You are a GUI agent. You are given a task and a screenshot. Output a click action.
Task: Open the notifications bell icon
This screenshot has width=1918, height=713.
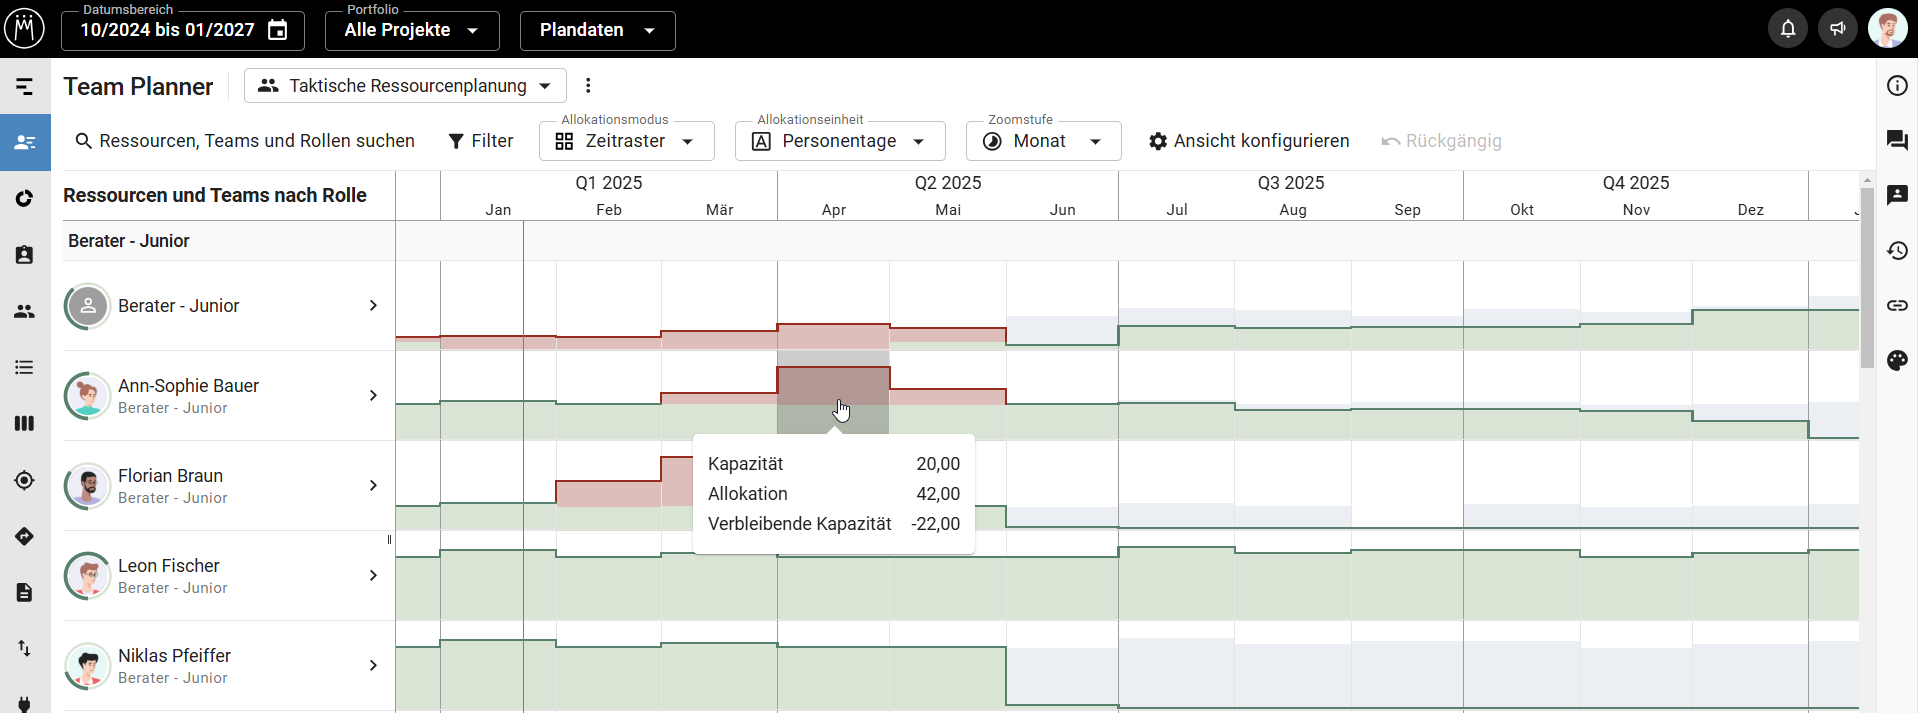pyautogui.click(x=1788, y=29)
